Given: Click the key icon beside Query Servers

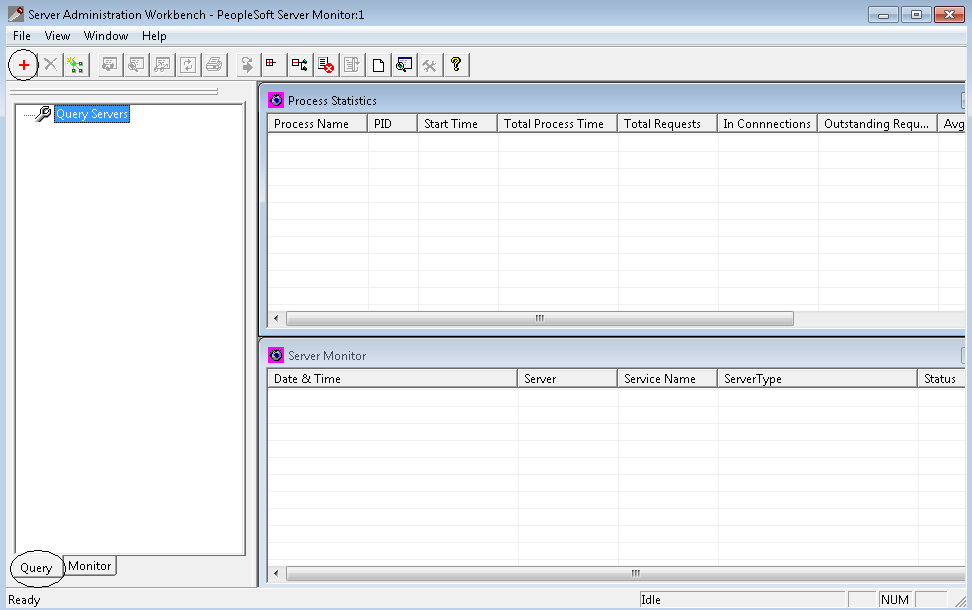Looking at the screenshot, I should coord(43,114).
